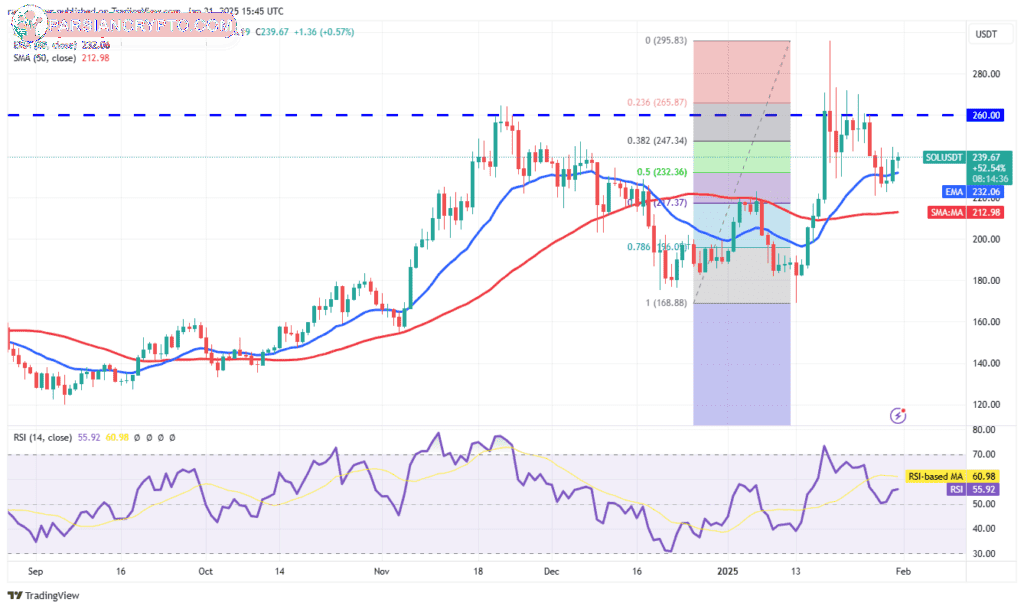
Task: Click the Sep date on time axis
Action: point(35,571)
